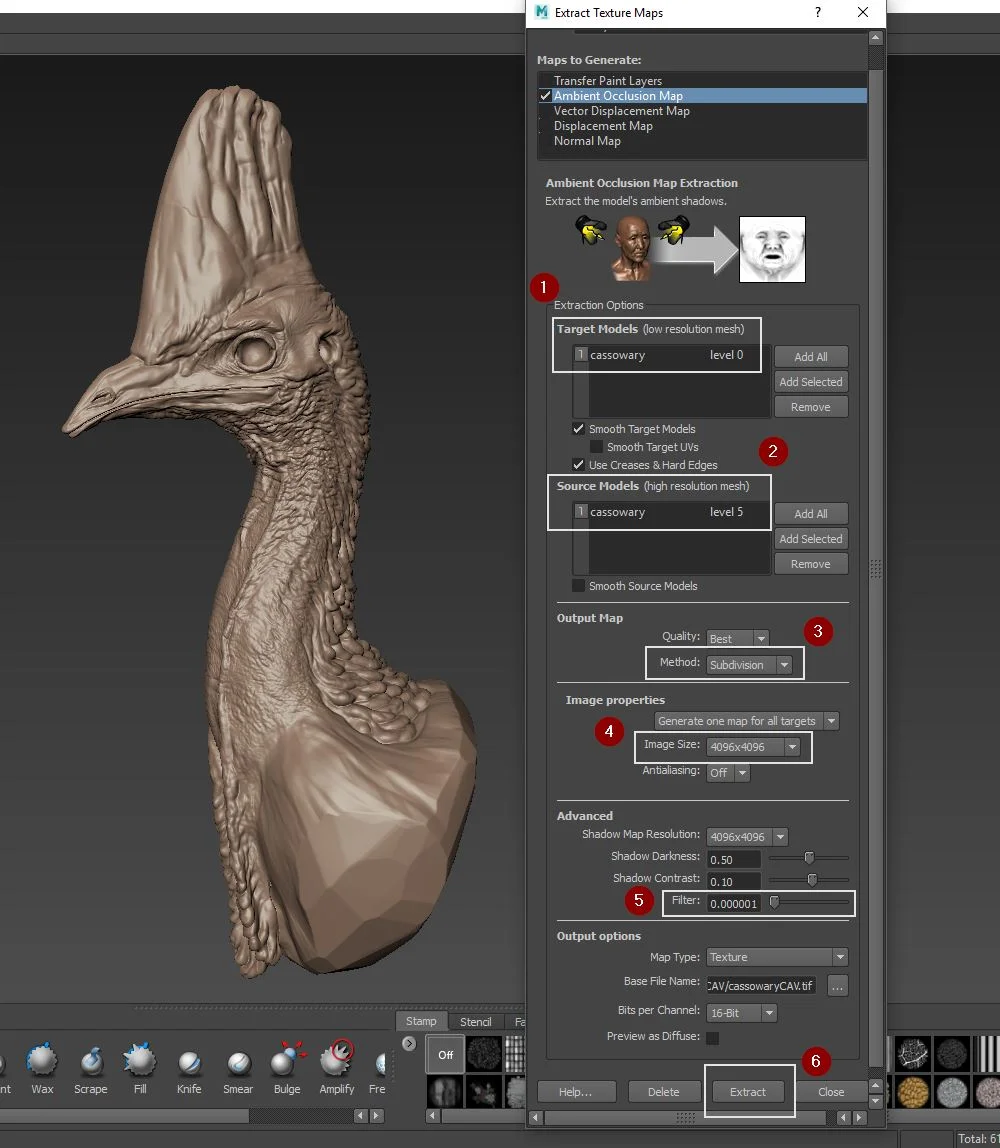Select the Scrape sculpt tool
Screen dimensions: 1000x1148
91,1068
